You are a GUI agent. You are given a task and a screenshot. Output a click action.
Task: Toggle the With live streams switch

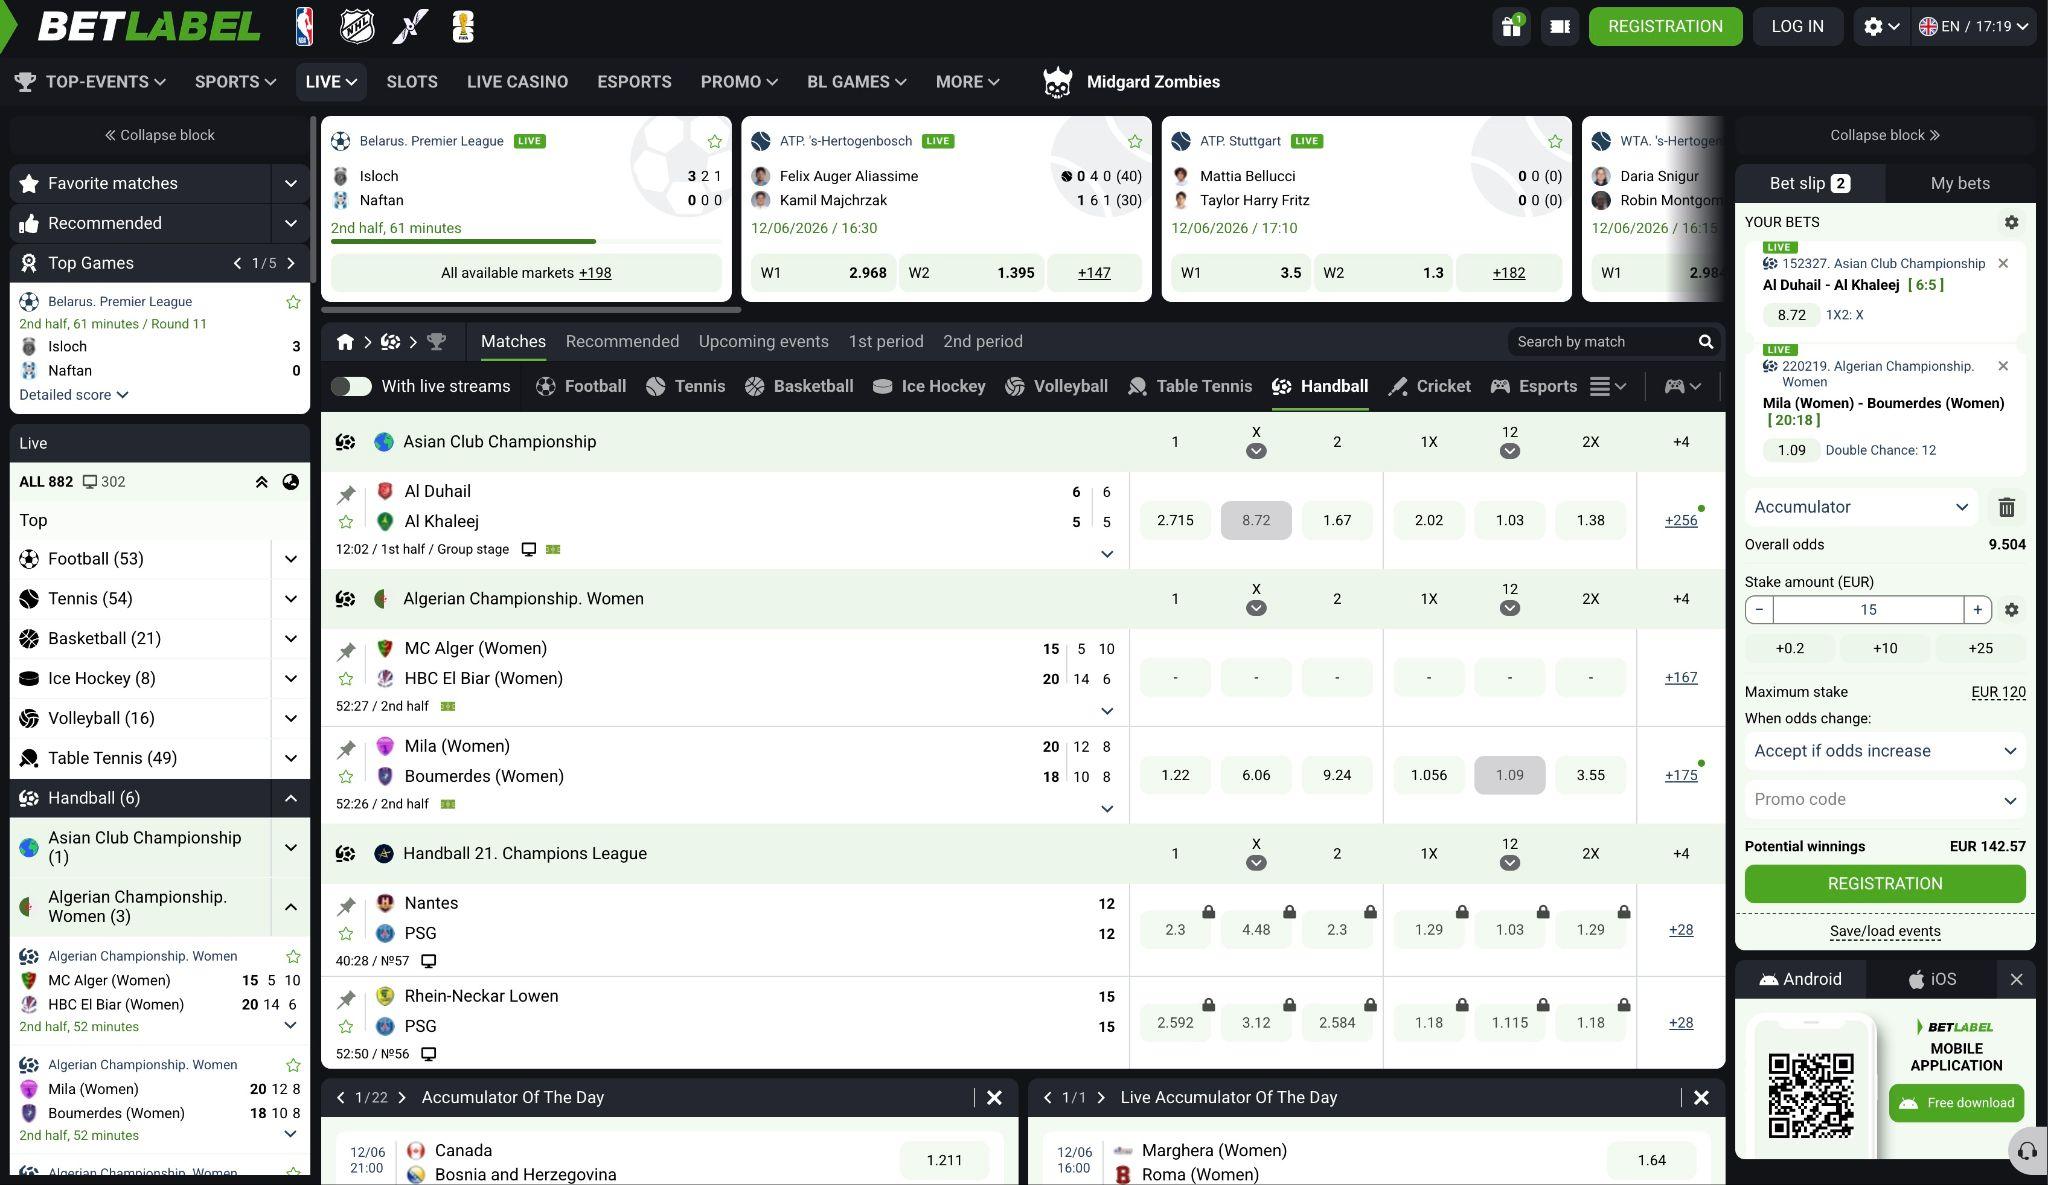tap(351, 387)
